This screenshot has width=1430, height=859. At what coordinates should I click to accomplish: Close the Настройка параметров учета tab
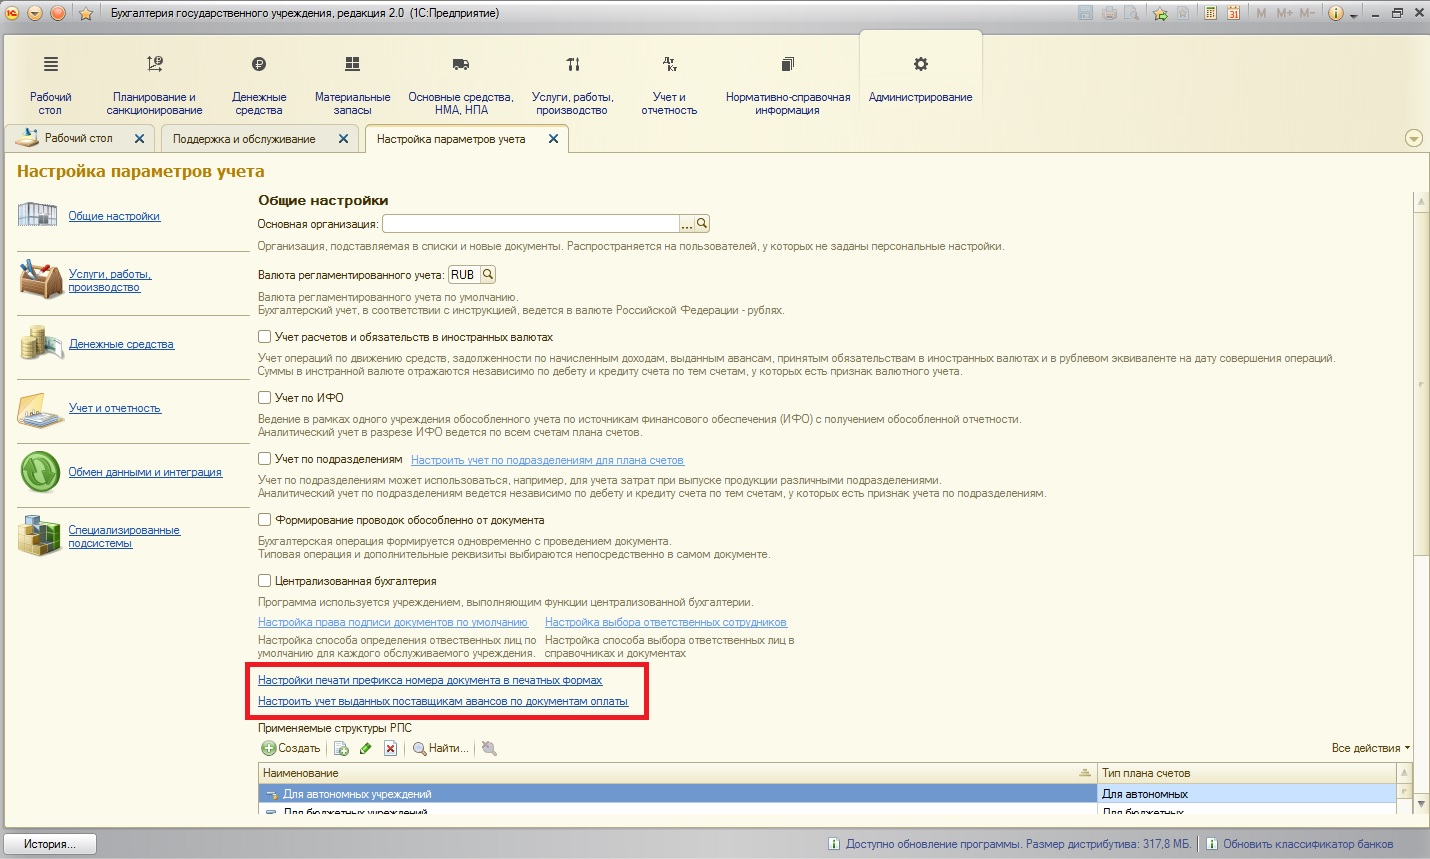pyautogui.click(x=553, y=139)
